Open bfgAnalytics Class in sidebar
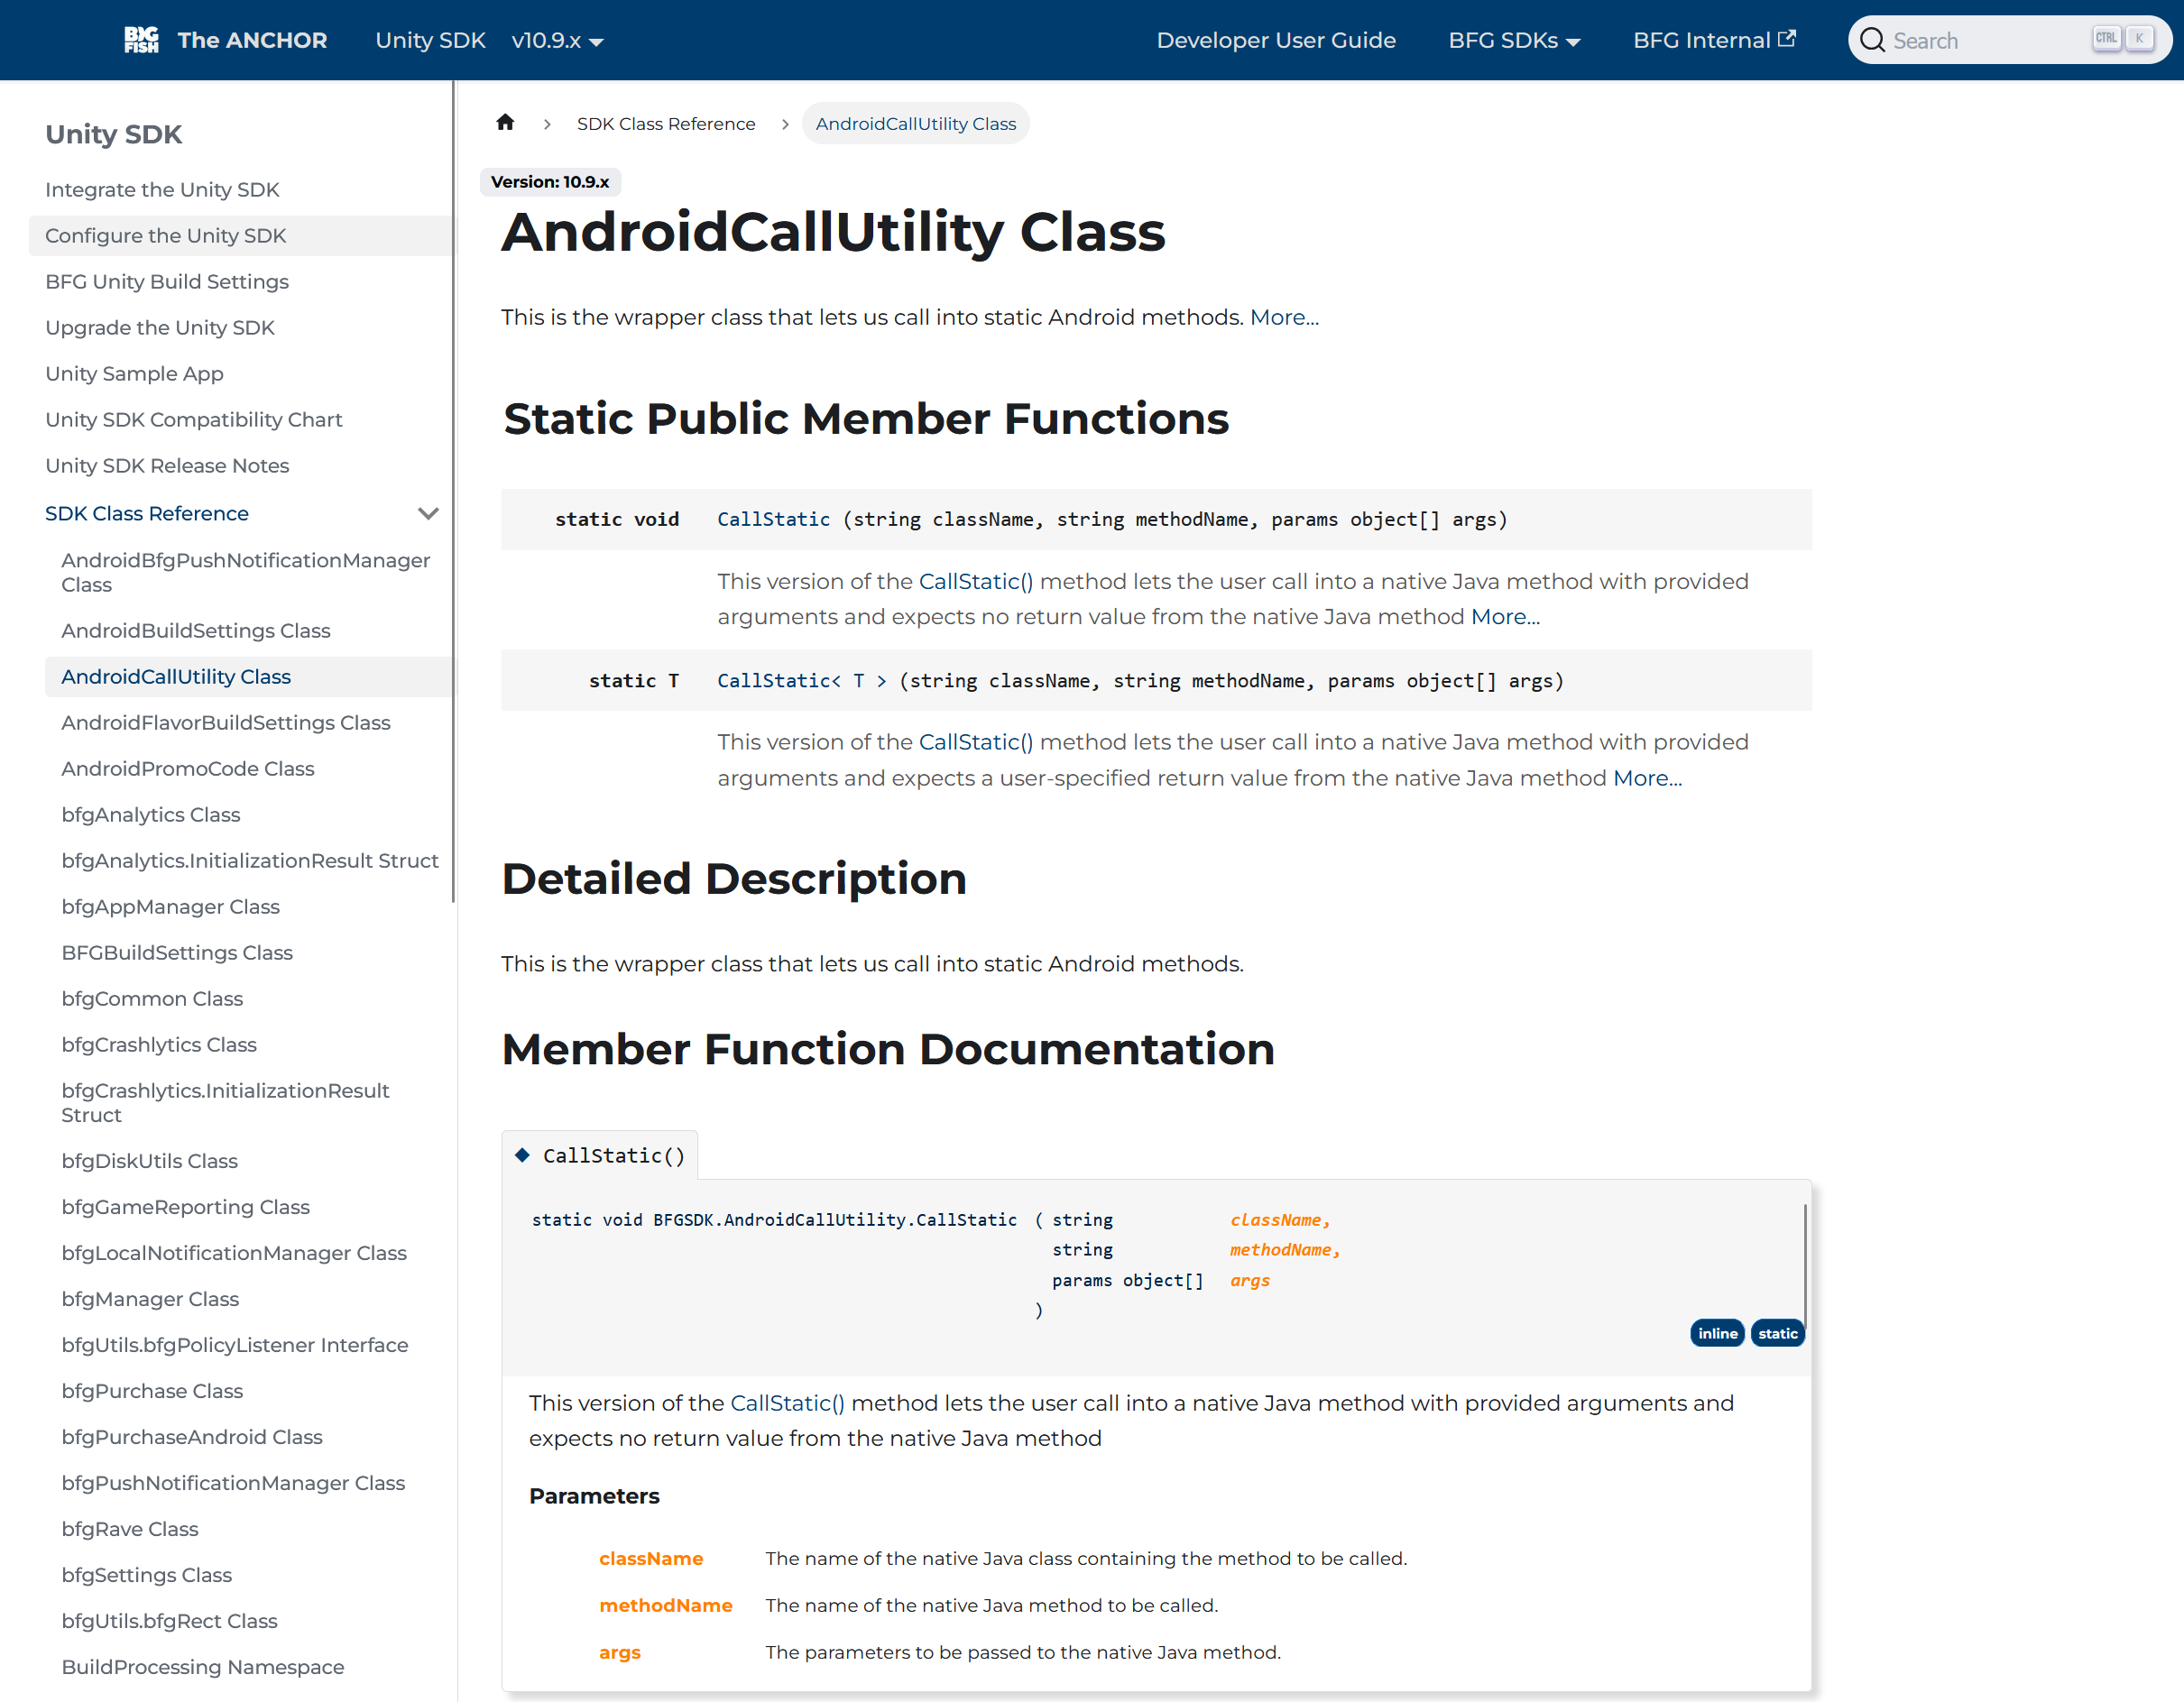Screen dimensions: 2184x1702 click(151, 814)
